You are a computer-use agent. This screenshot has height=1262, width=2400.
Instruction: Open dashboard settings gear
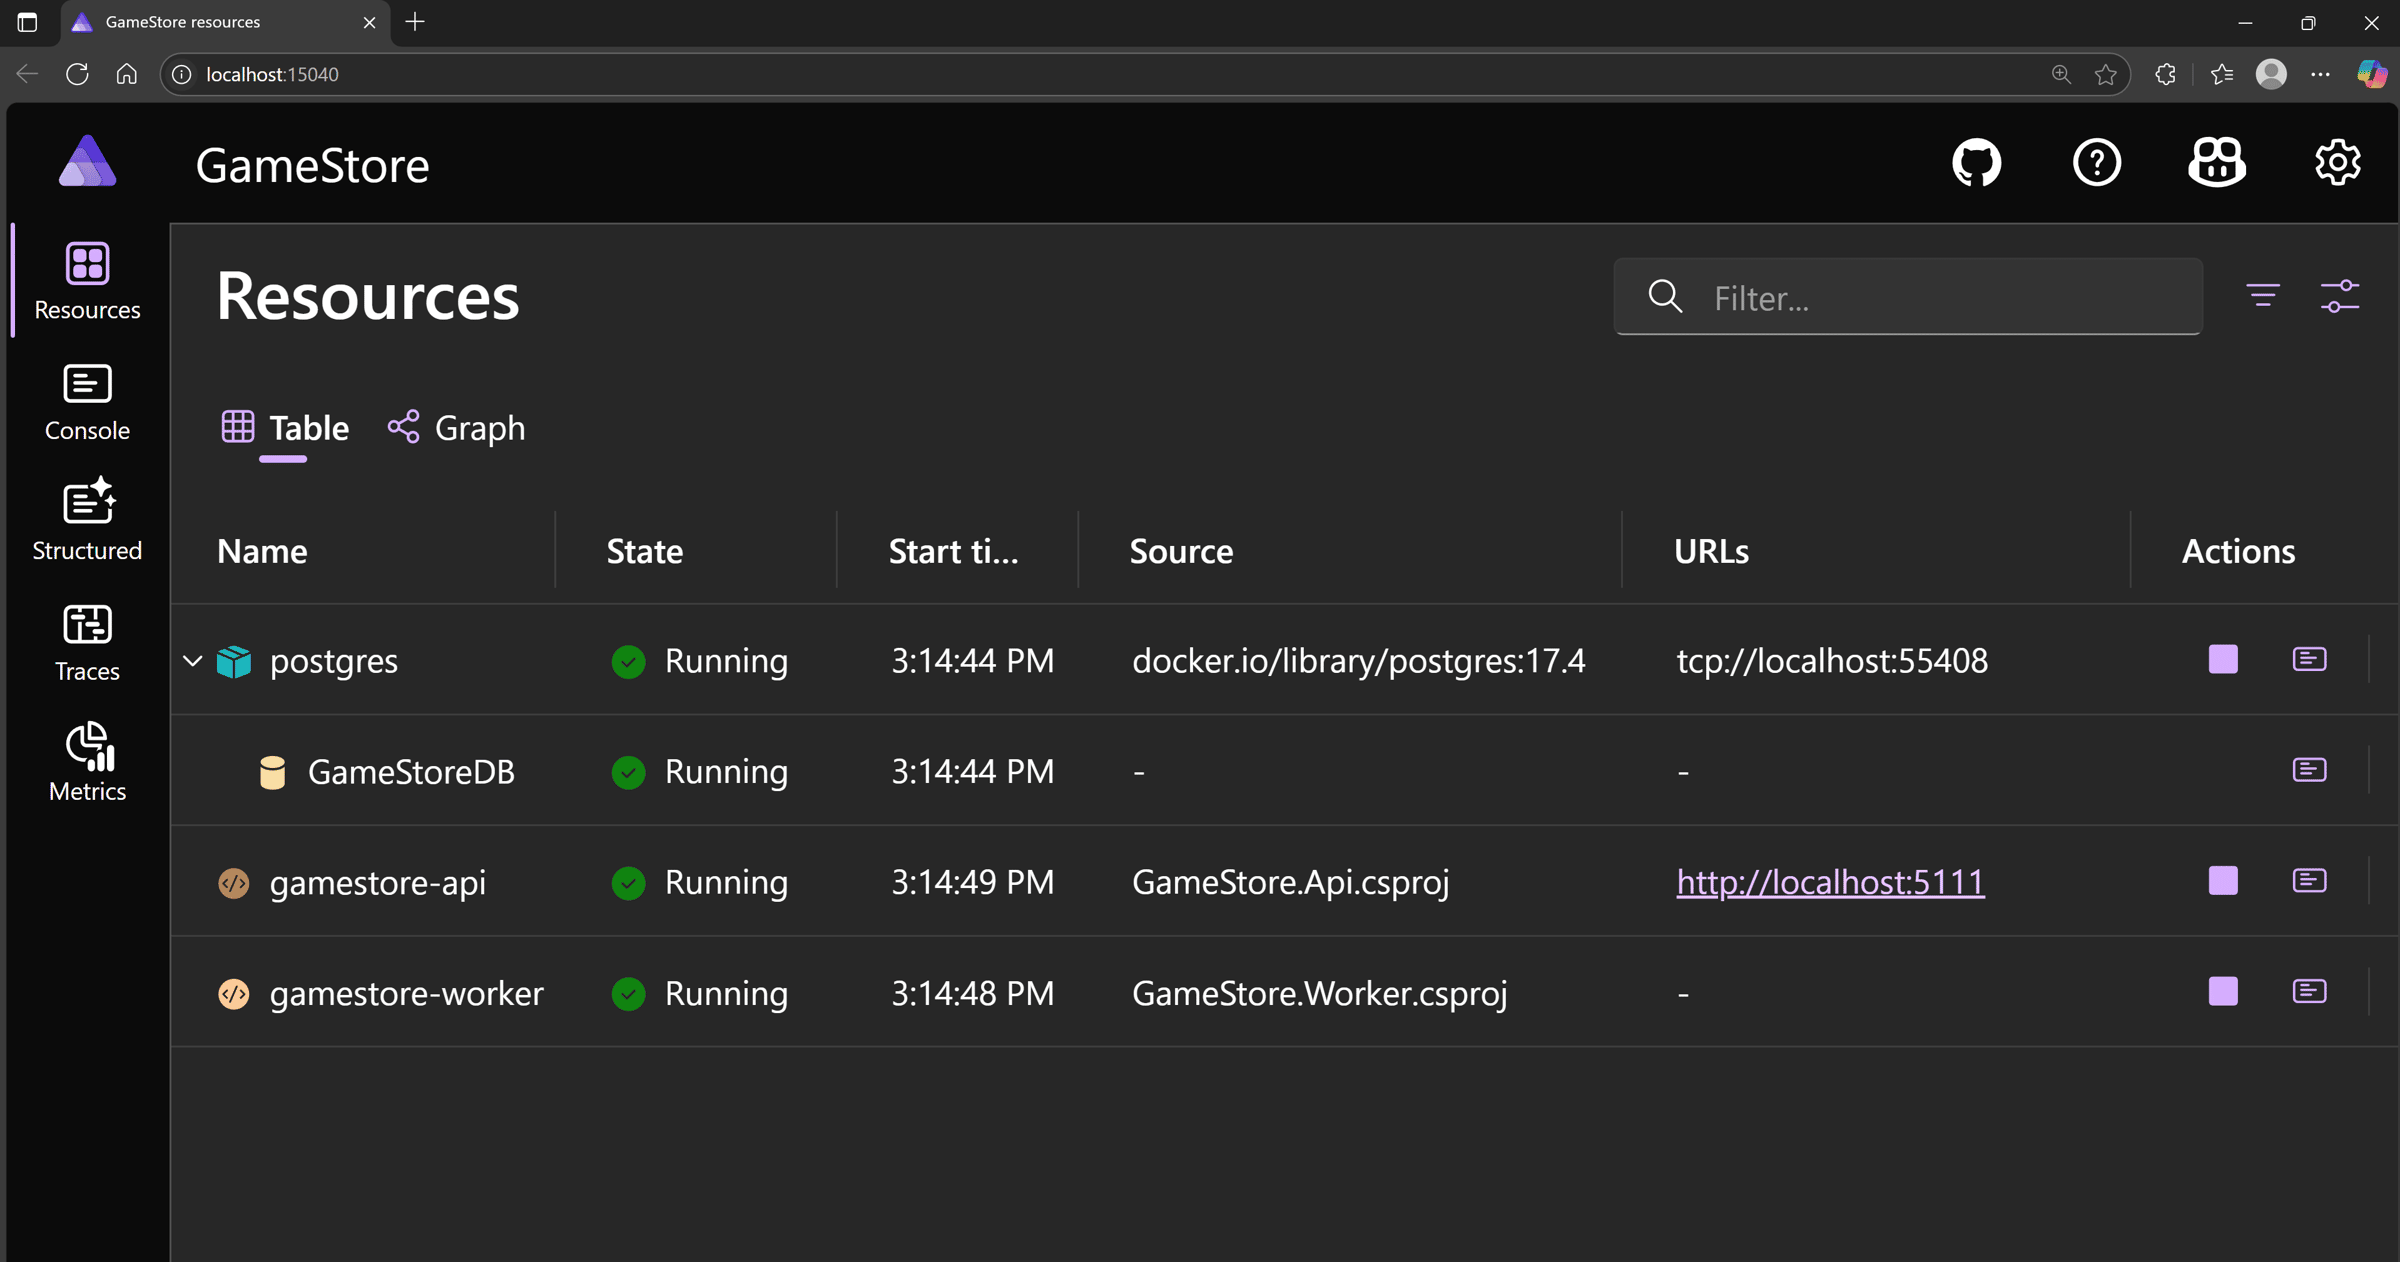[2338, 163]
